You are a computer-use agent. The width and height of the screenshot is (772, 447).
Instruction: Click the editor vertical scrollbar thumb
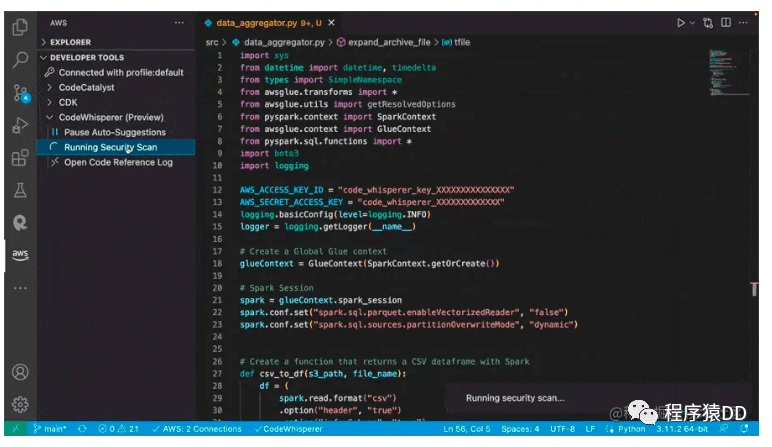click(x=754, y=289)
